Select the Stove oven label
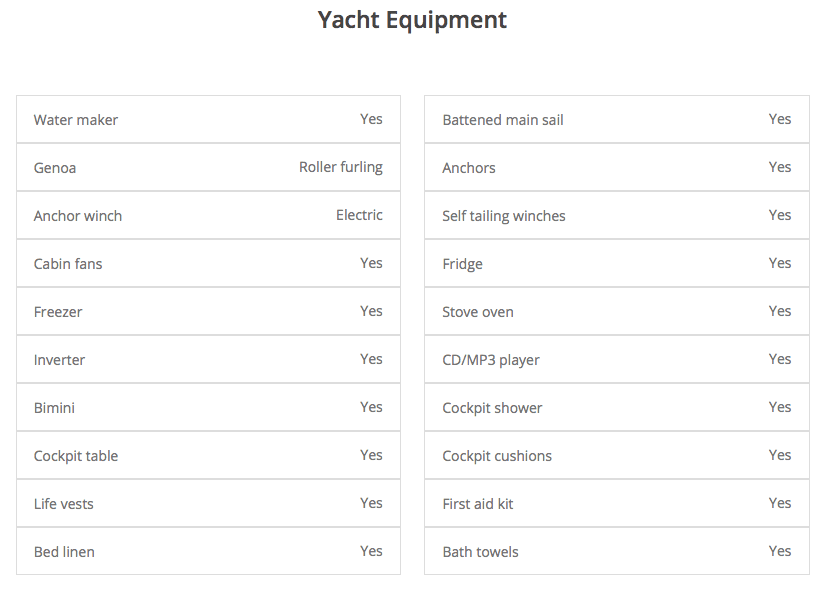 pyautogui.click(x=478, y=312)
